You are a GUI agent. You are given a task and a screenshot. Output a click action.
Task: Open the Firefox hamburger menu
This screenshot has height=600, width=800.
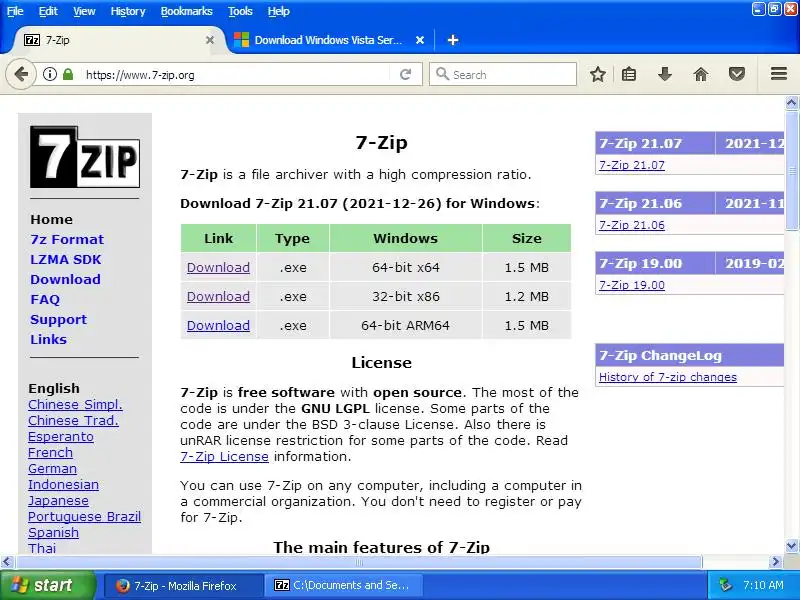779,74
